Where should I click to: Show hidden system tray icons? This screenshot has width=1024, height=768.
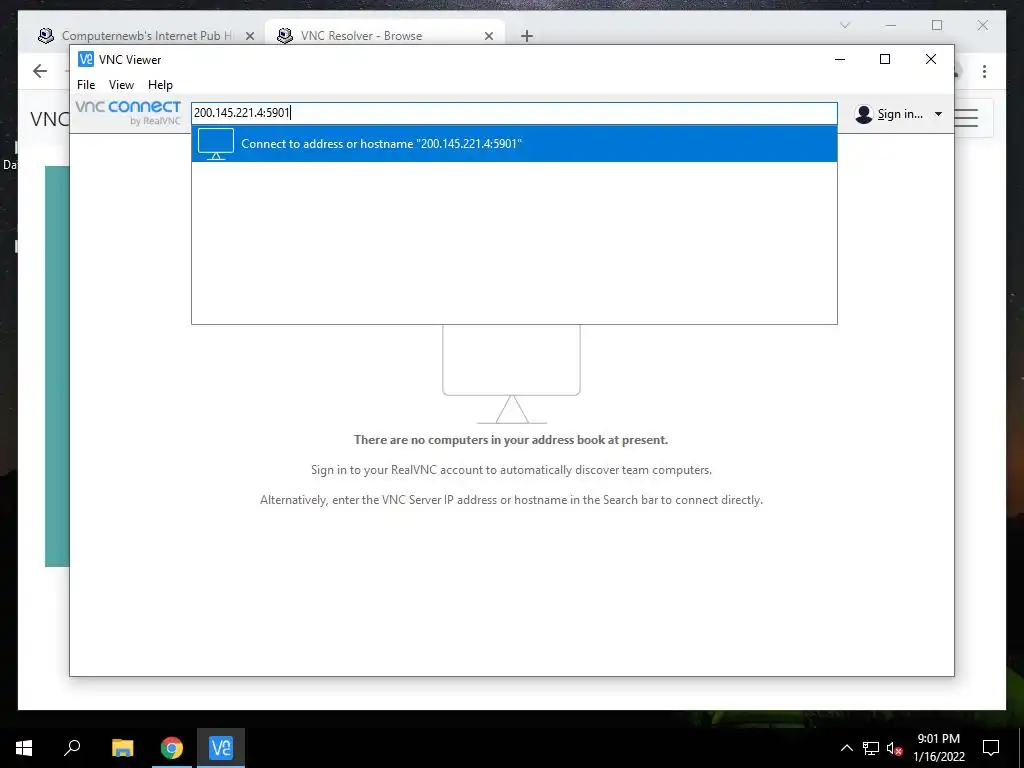tap(846, 748)
